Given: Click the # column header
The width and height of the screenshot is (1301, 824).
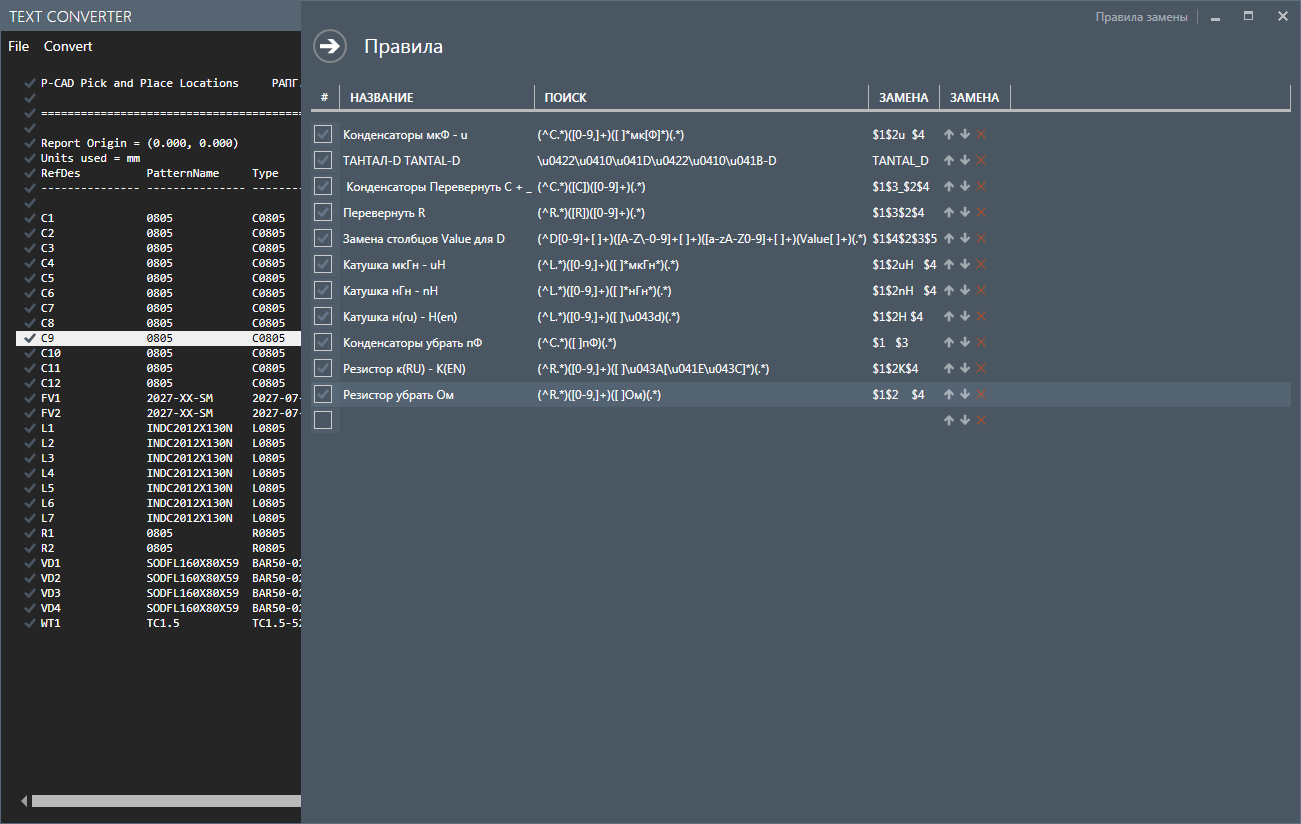Looking at the screenshot, I should tap(325, 97).
